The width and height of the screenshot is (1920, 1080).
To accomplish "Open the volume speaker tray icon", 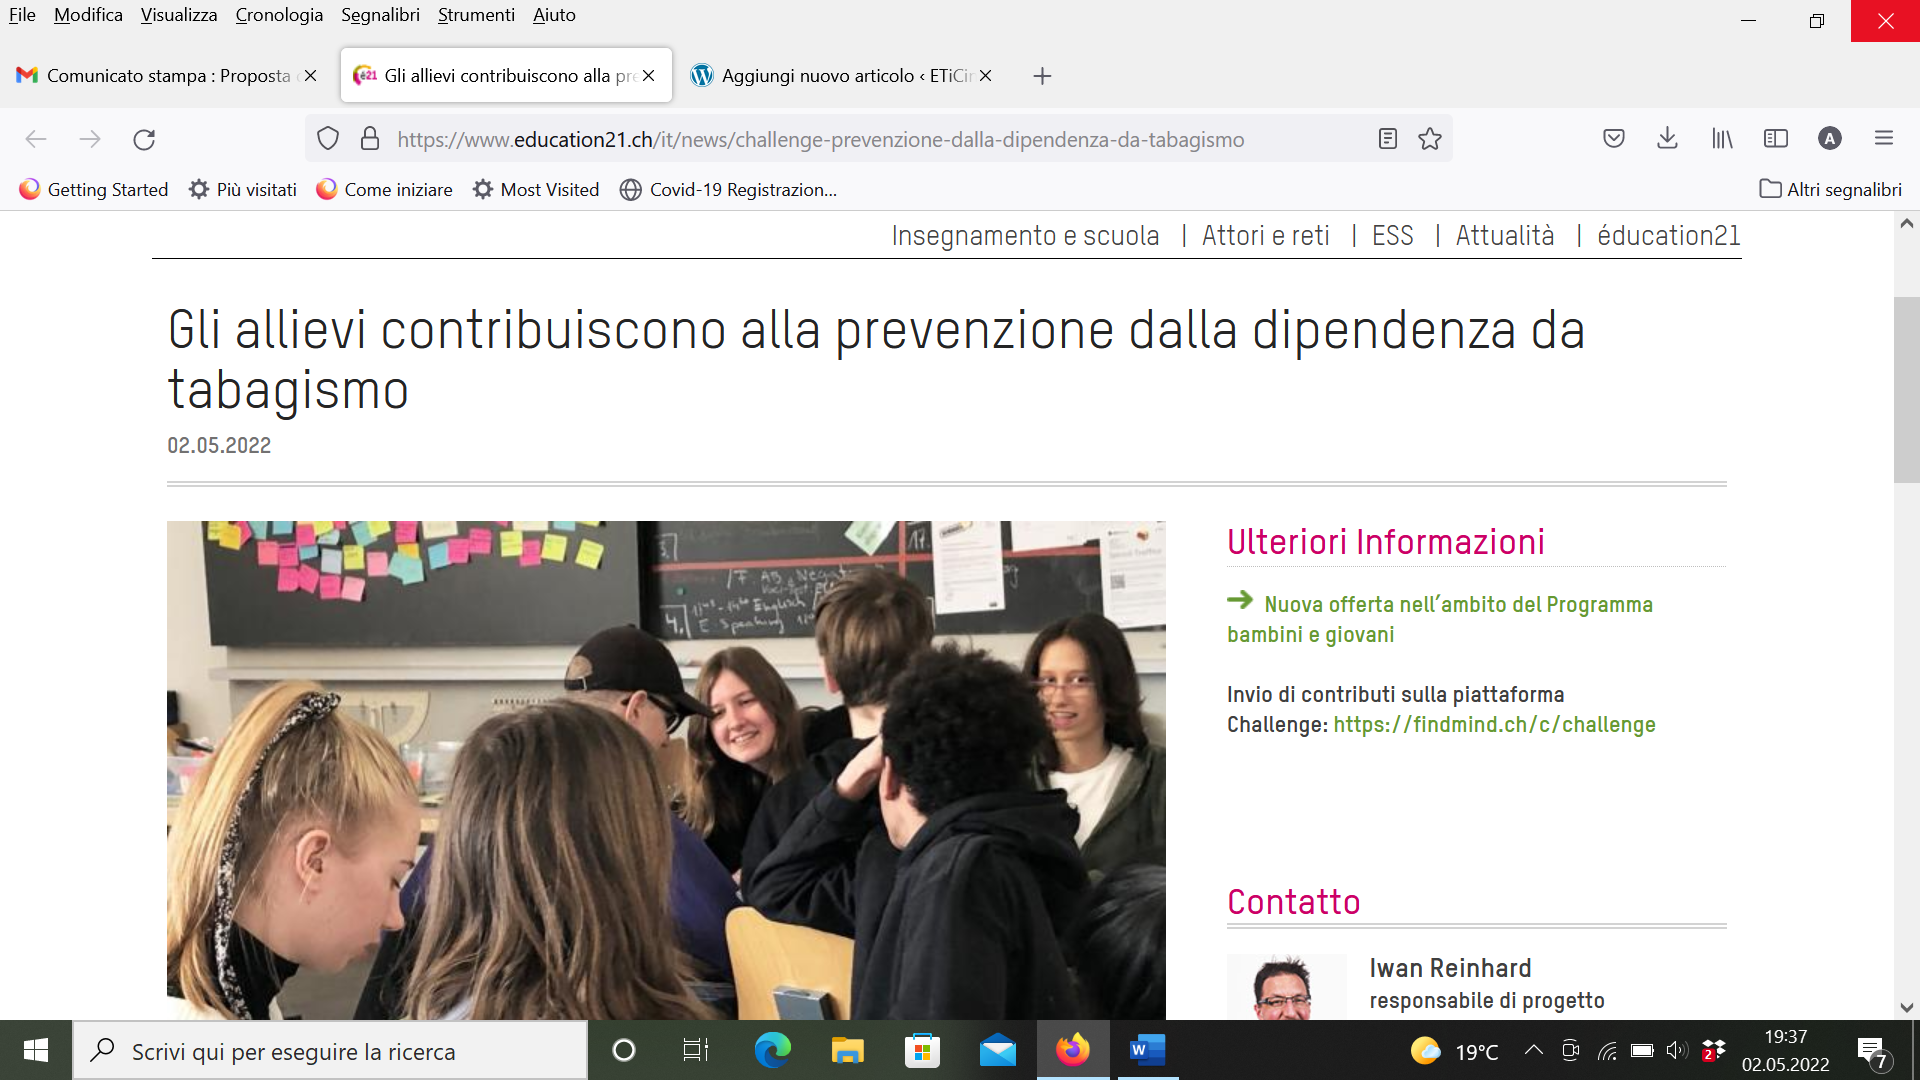I will point(1677,1050).
